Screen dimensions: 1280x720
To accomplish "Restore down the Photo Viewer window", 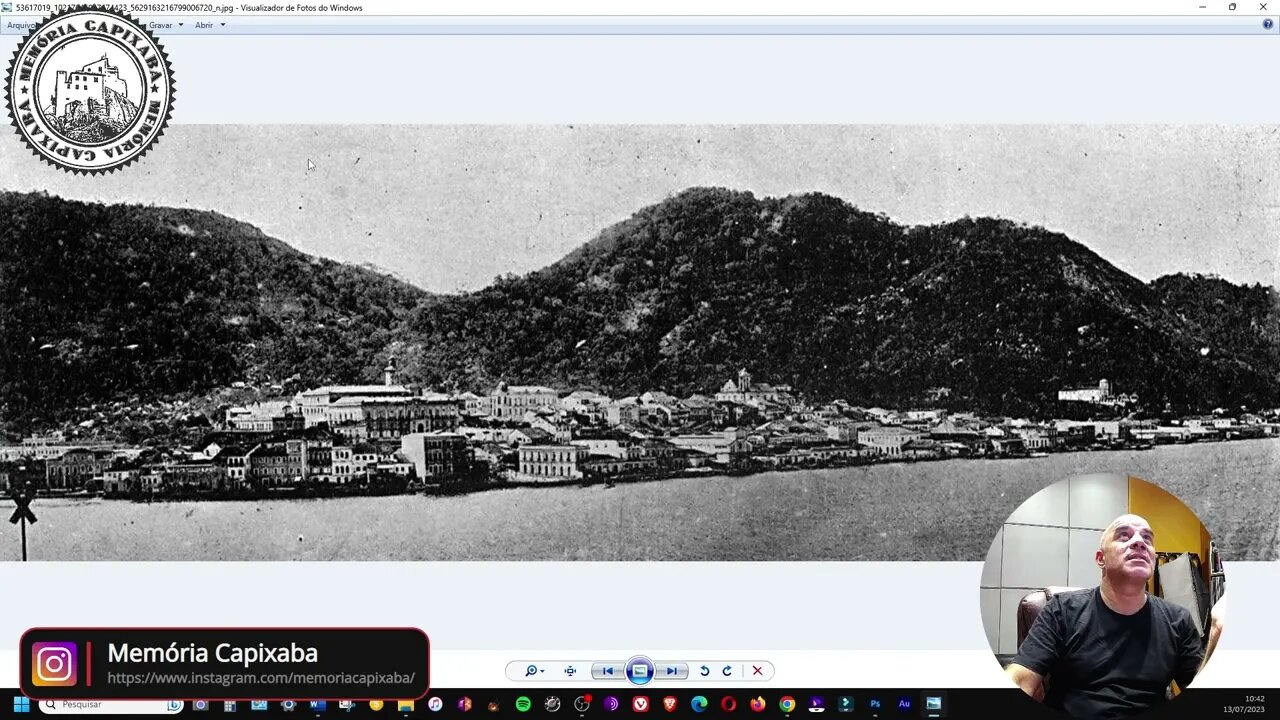I will 1232,7.
